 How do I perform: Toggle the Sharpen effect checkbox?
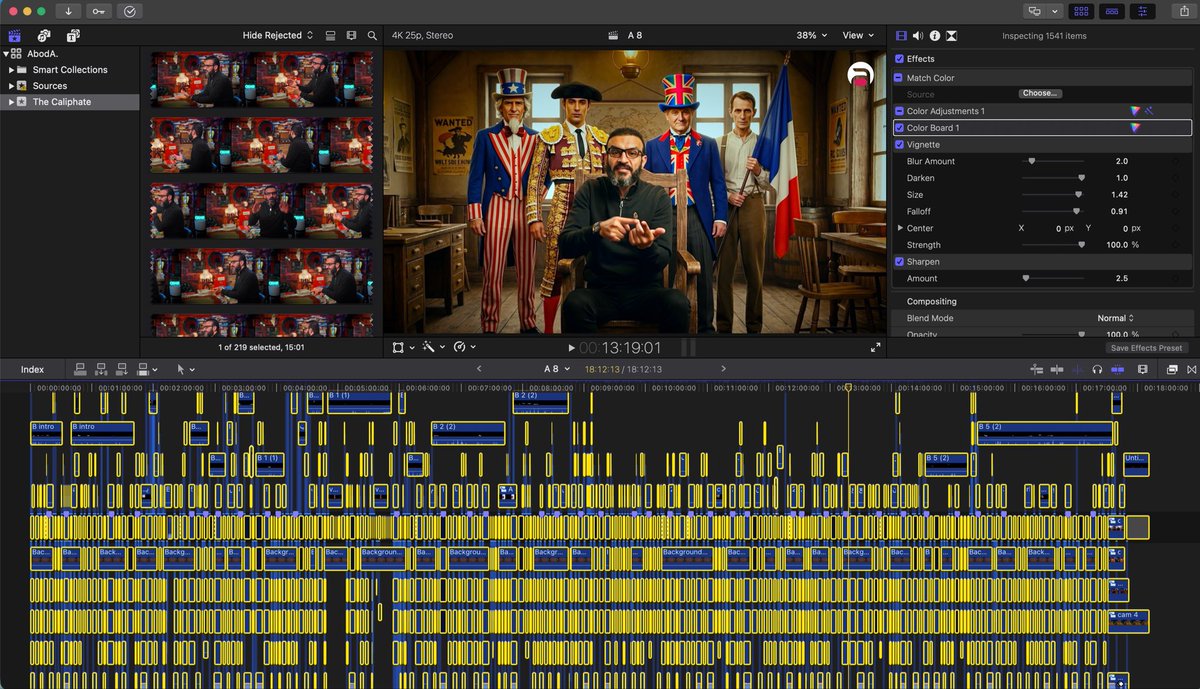click(x=899, y=262)
